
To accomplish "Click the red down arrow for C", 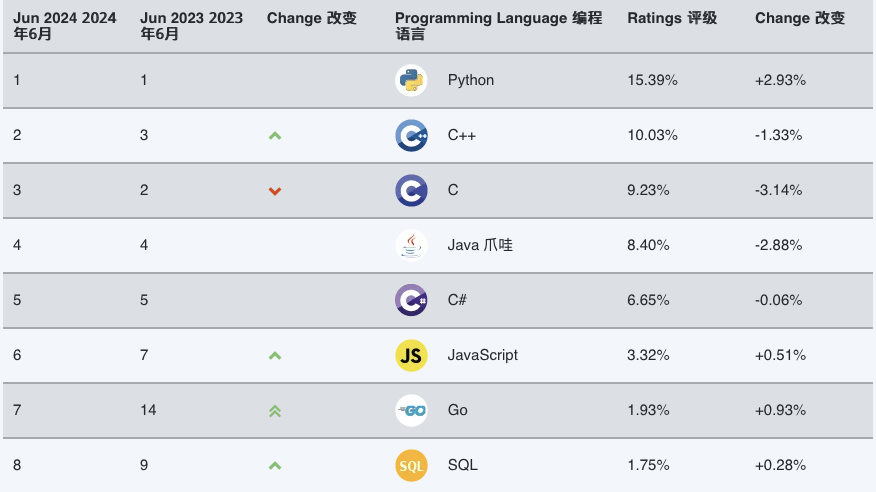I will click(275, 191).
